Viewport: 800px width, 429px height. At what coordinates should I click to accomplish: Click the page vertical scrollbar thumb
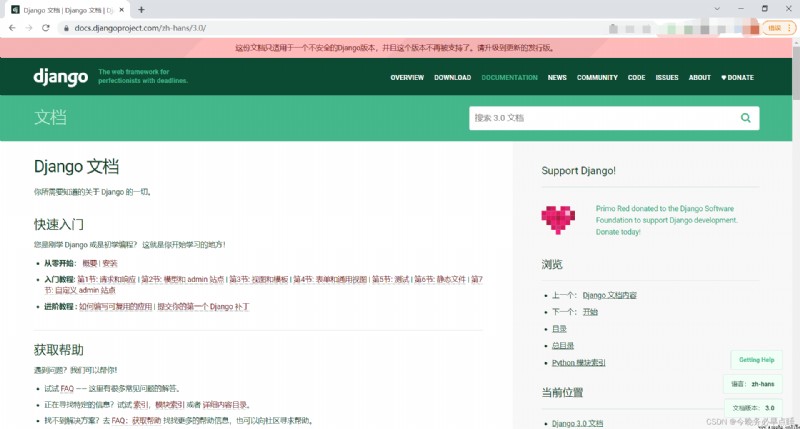(x=796, y=71)
